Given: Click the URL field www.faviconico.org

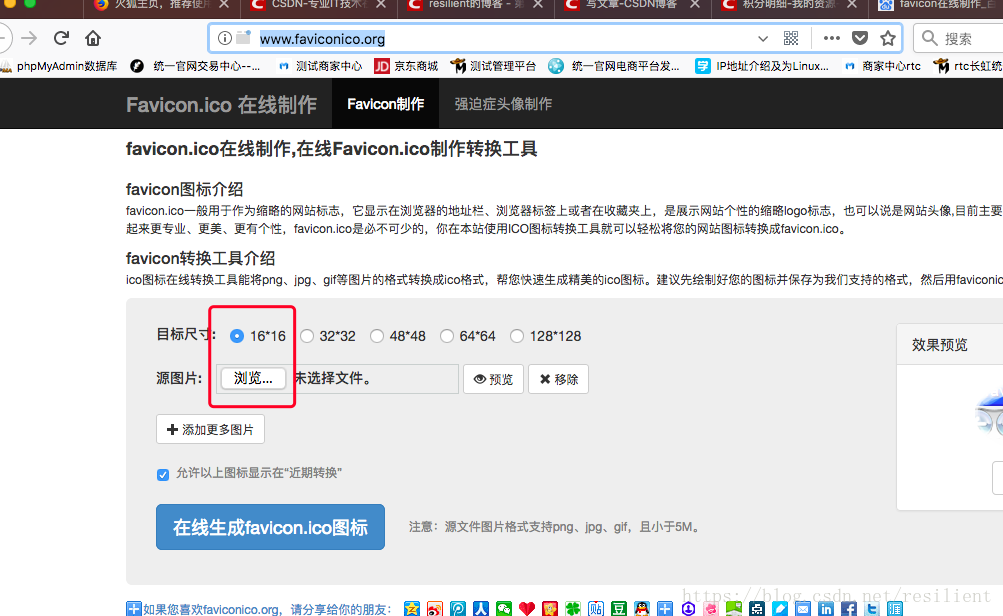Looking at the screenshot, I should coord(322,39).
